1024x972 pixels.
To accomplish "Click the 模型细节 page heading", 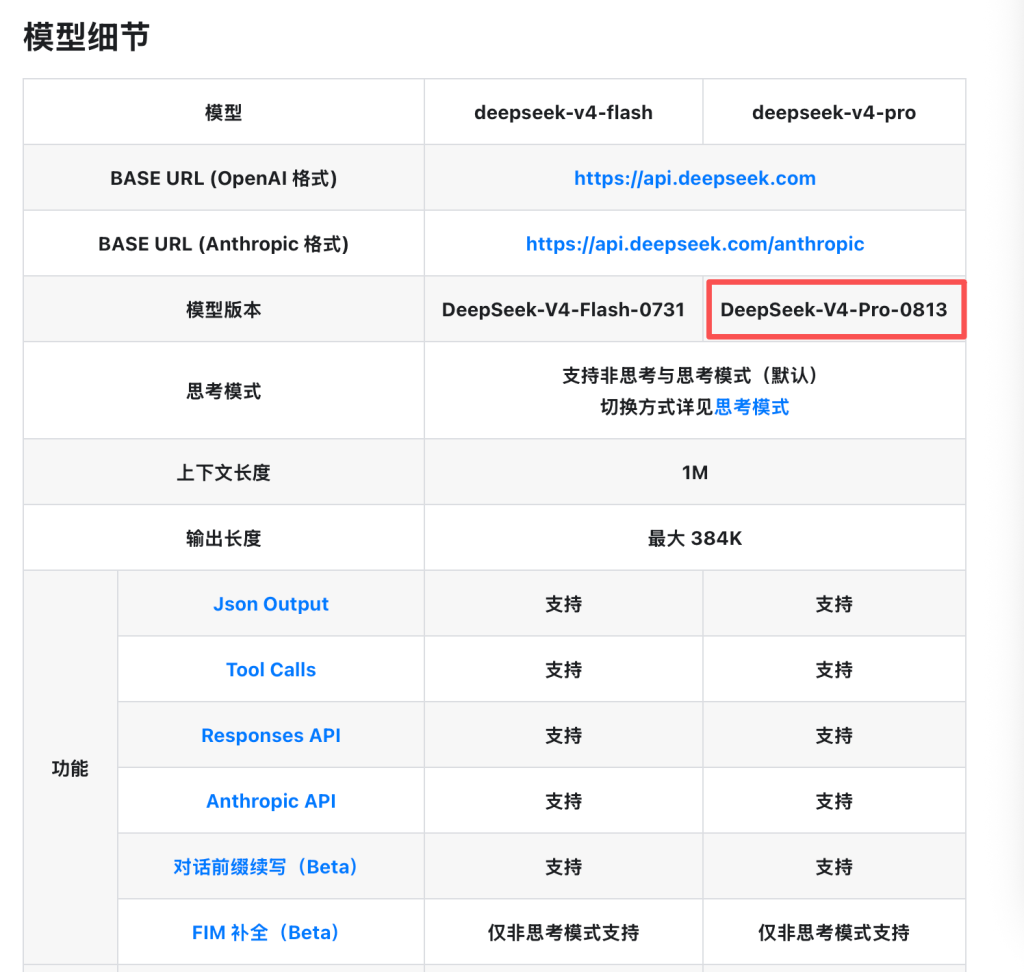I will point(86,37).
